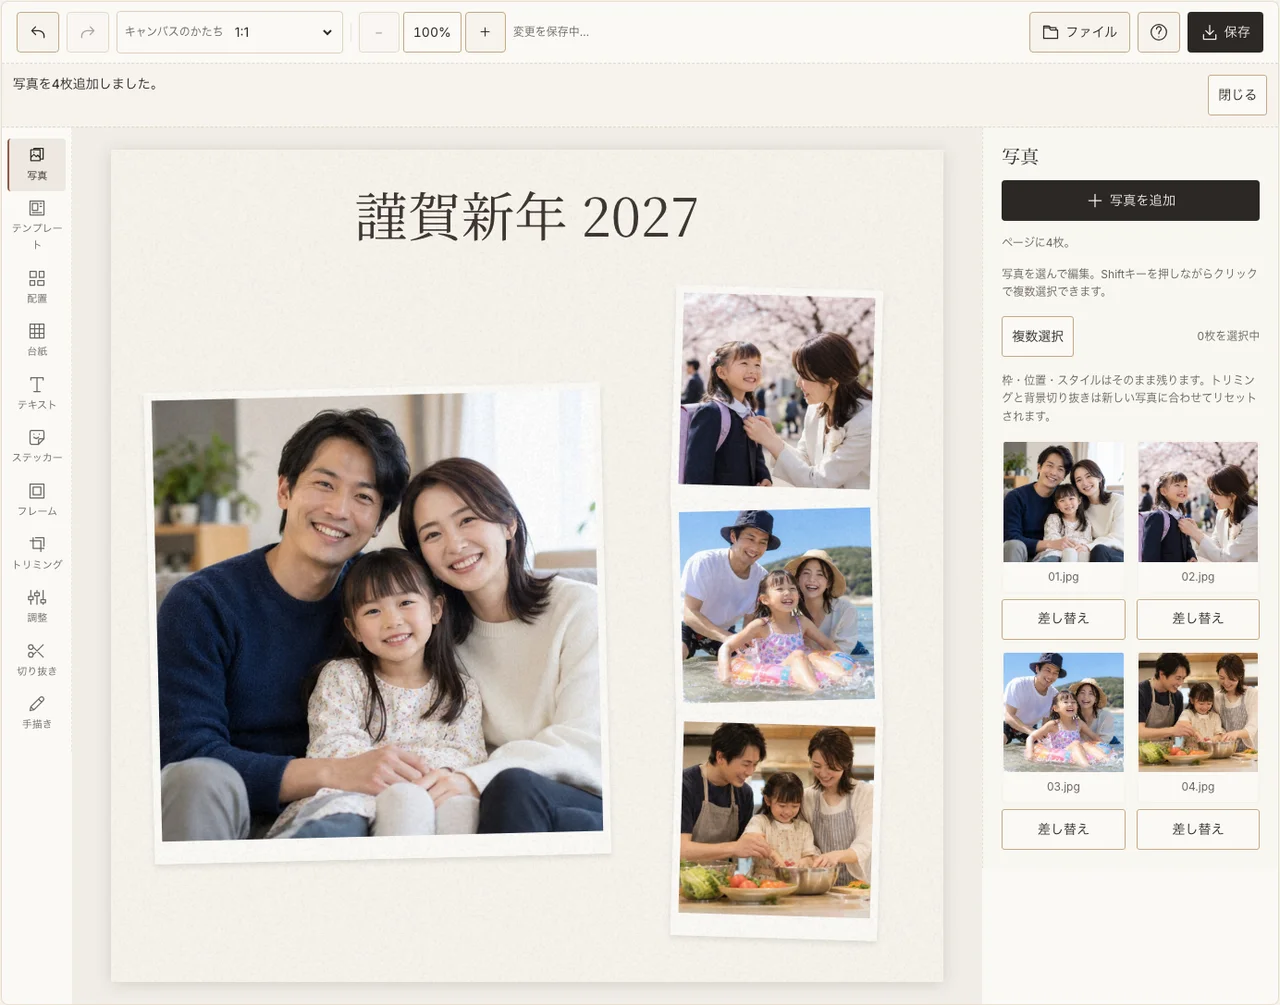The image size is (1280, 1005).
Task: Open the 写真 photos panel
Action: pos(37,164)
